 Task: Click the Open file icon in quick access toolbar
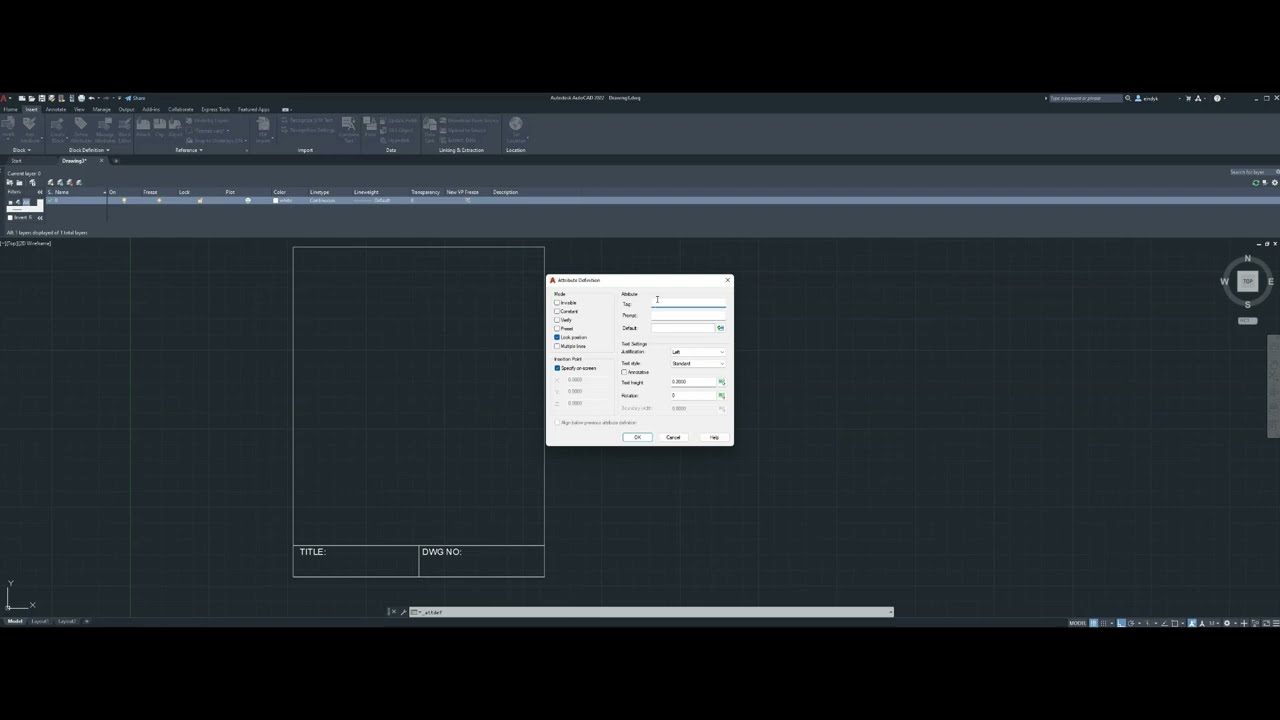point(31,98)
